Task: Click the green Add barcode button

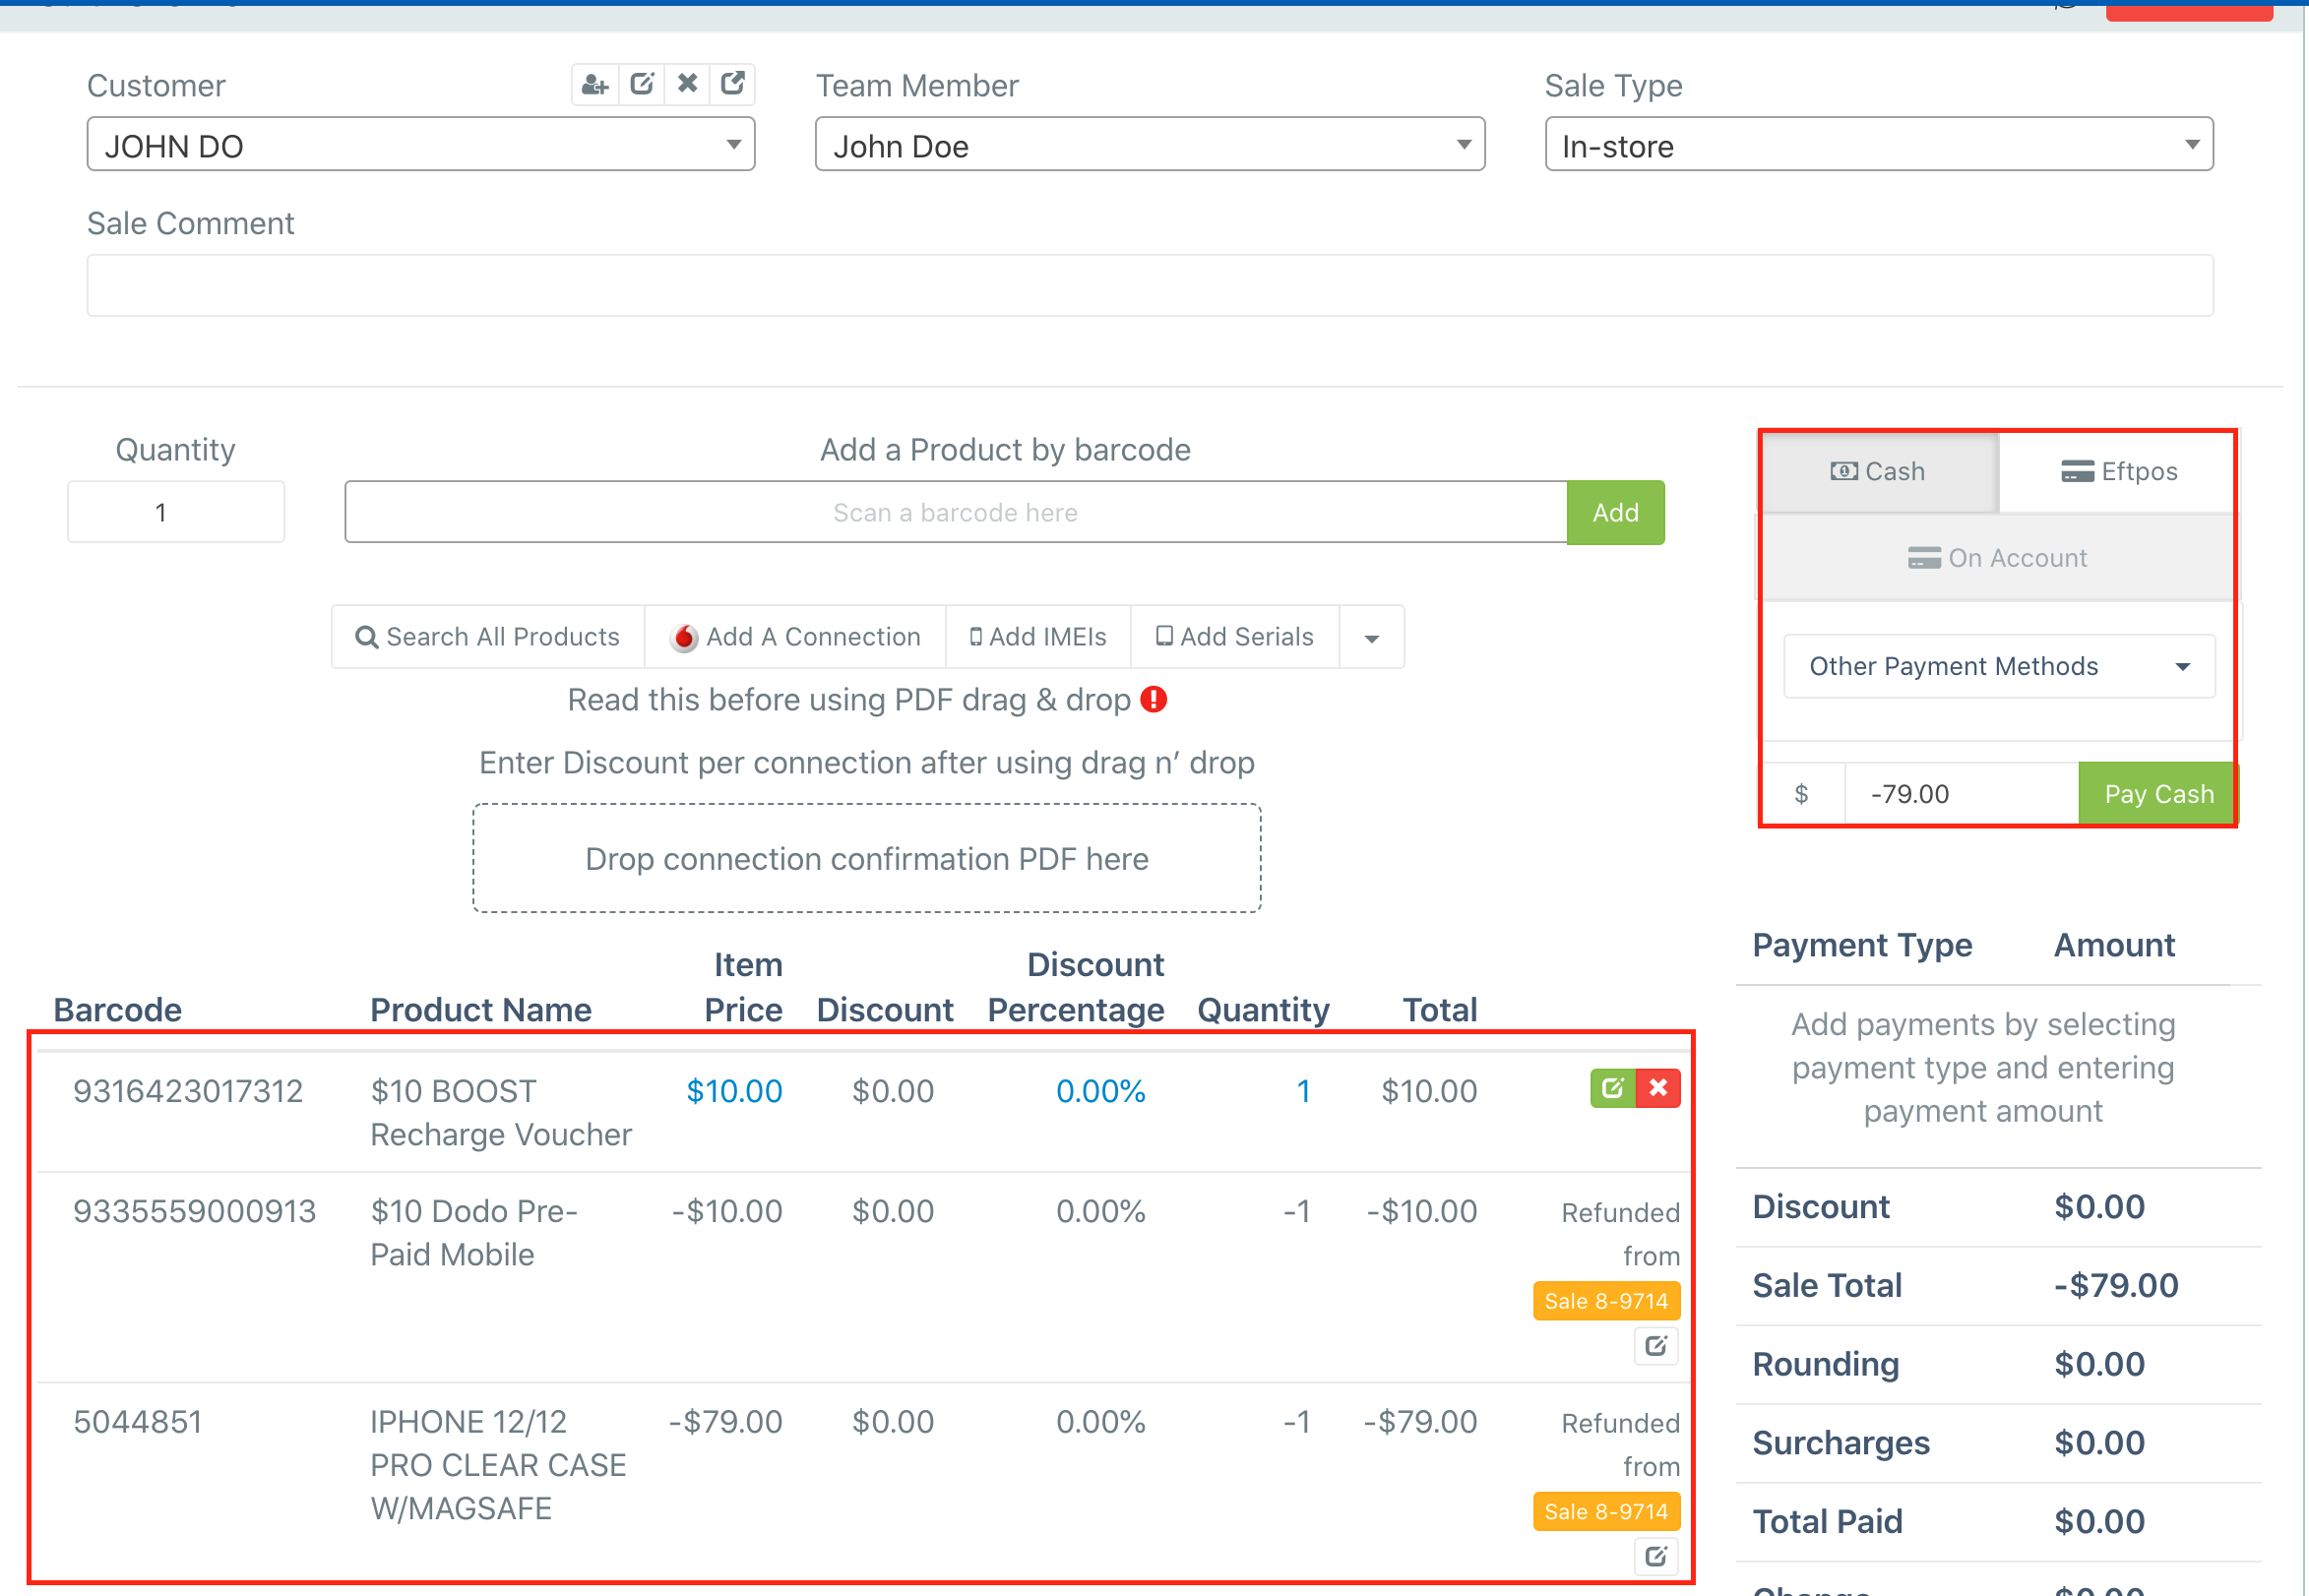Action: pyautogui.click(x=1616, y=513)
